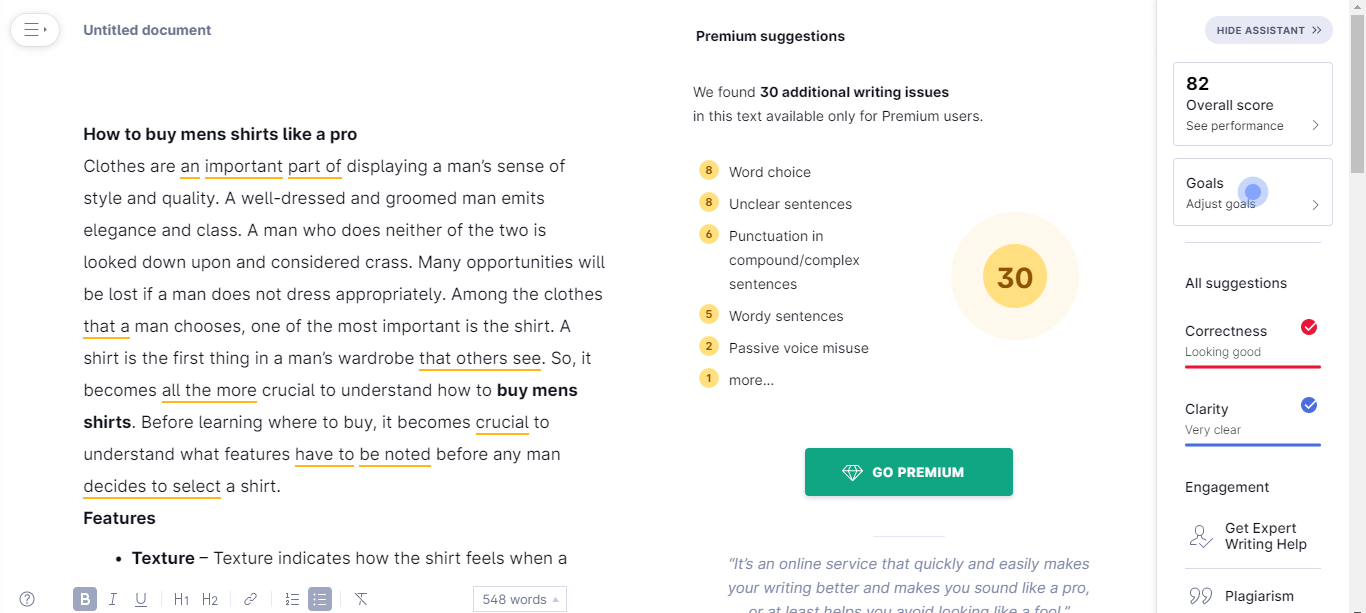Apply Underline formatting
This screenshot has width=1366, height=613.
141,599
